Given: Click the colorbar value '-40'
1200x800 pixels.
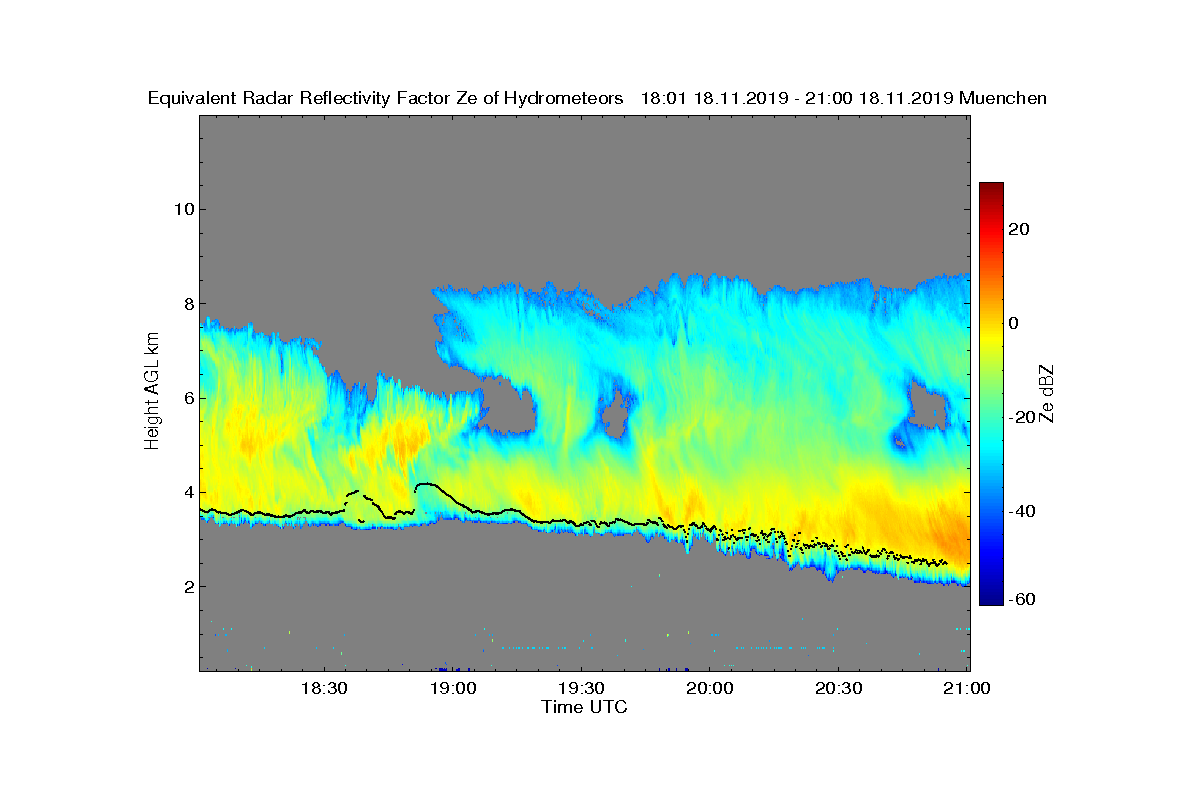Looking at the screenshot, I should (x=1022, y=511).
